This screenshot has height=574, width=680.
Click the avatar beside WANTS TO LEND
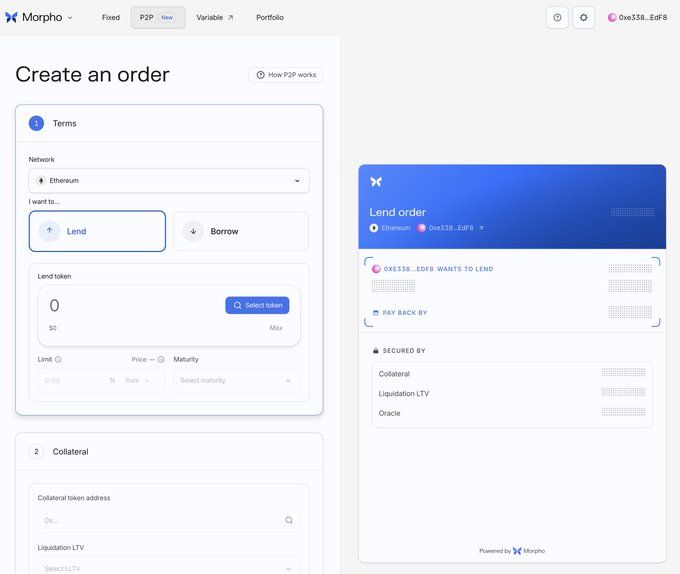376,269
